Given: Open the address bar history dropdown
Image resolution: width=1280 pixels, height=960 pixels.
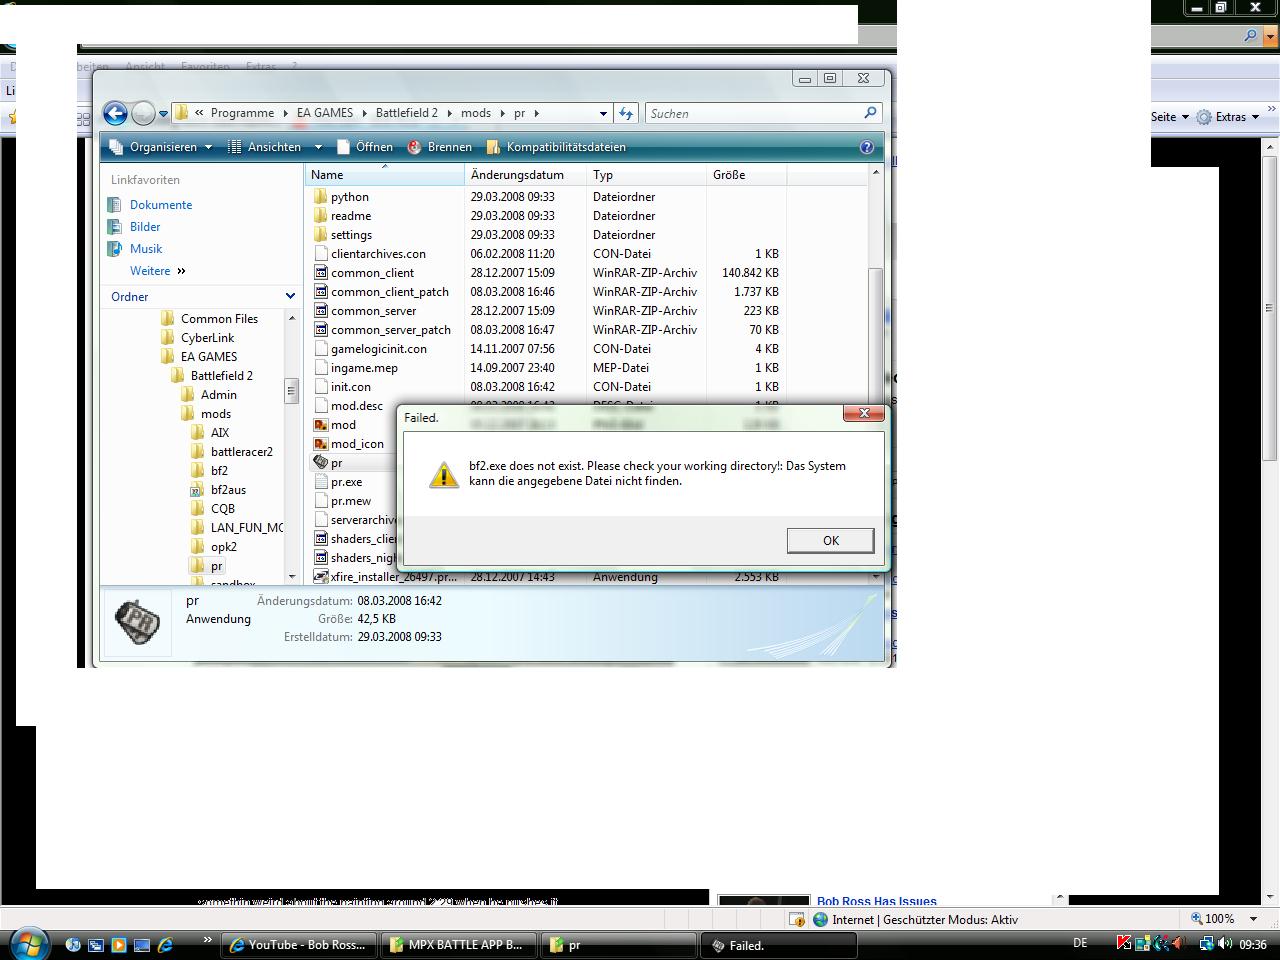Looking at the screenshot, I should (x=603, y=113).
